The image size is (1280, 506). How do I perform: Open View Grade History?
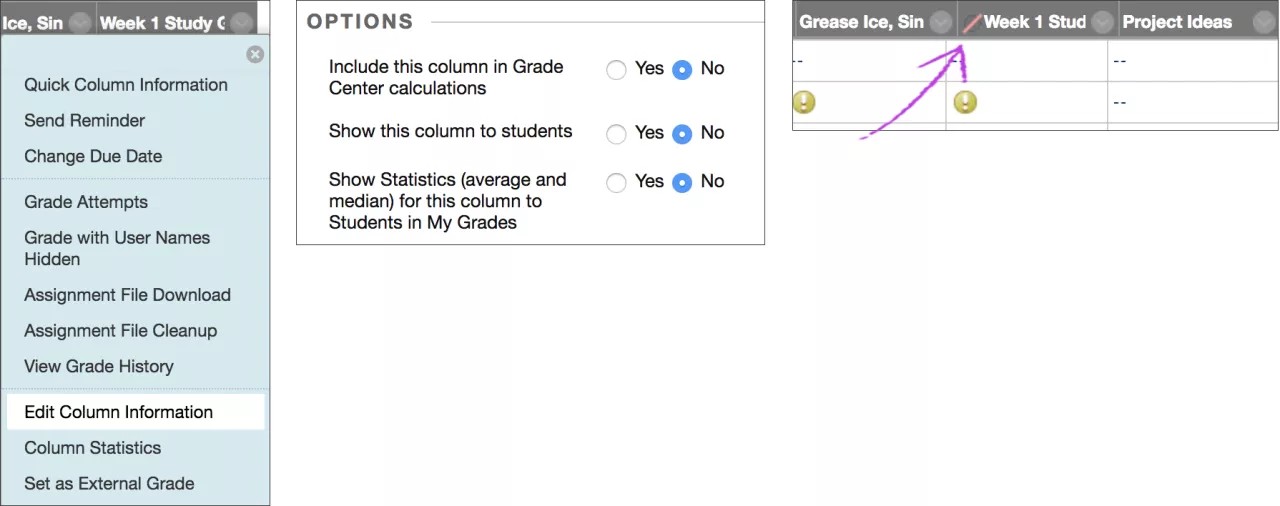tap(99, 367)
